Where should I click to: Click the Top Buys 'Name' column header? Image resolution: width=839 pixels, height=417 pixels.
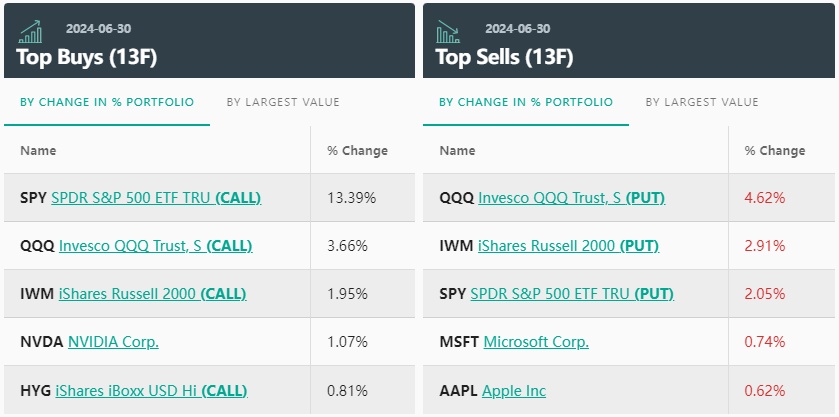(38, 151)
